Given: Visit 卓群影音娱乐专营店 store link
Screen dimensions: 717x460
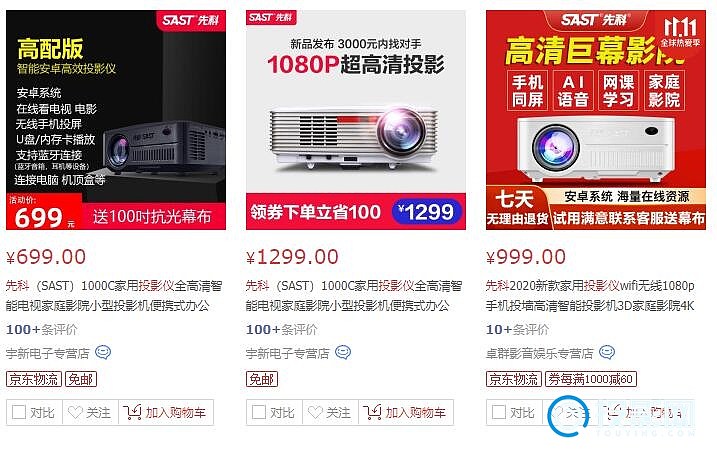Looking at the screenshot, I should pyautogui.click(x=540, y=353).
